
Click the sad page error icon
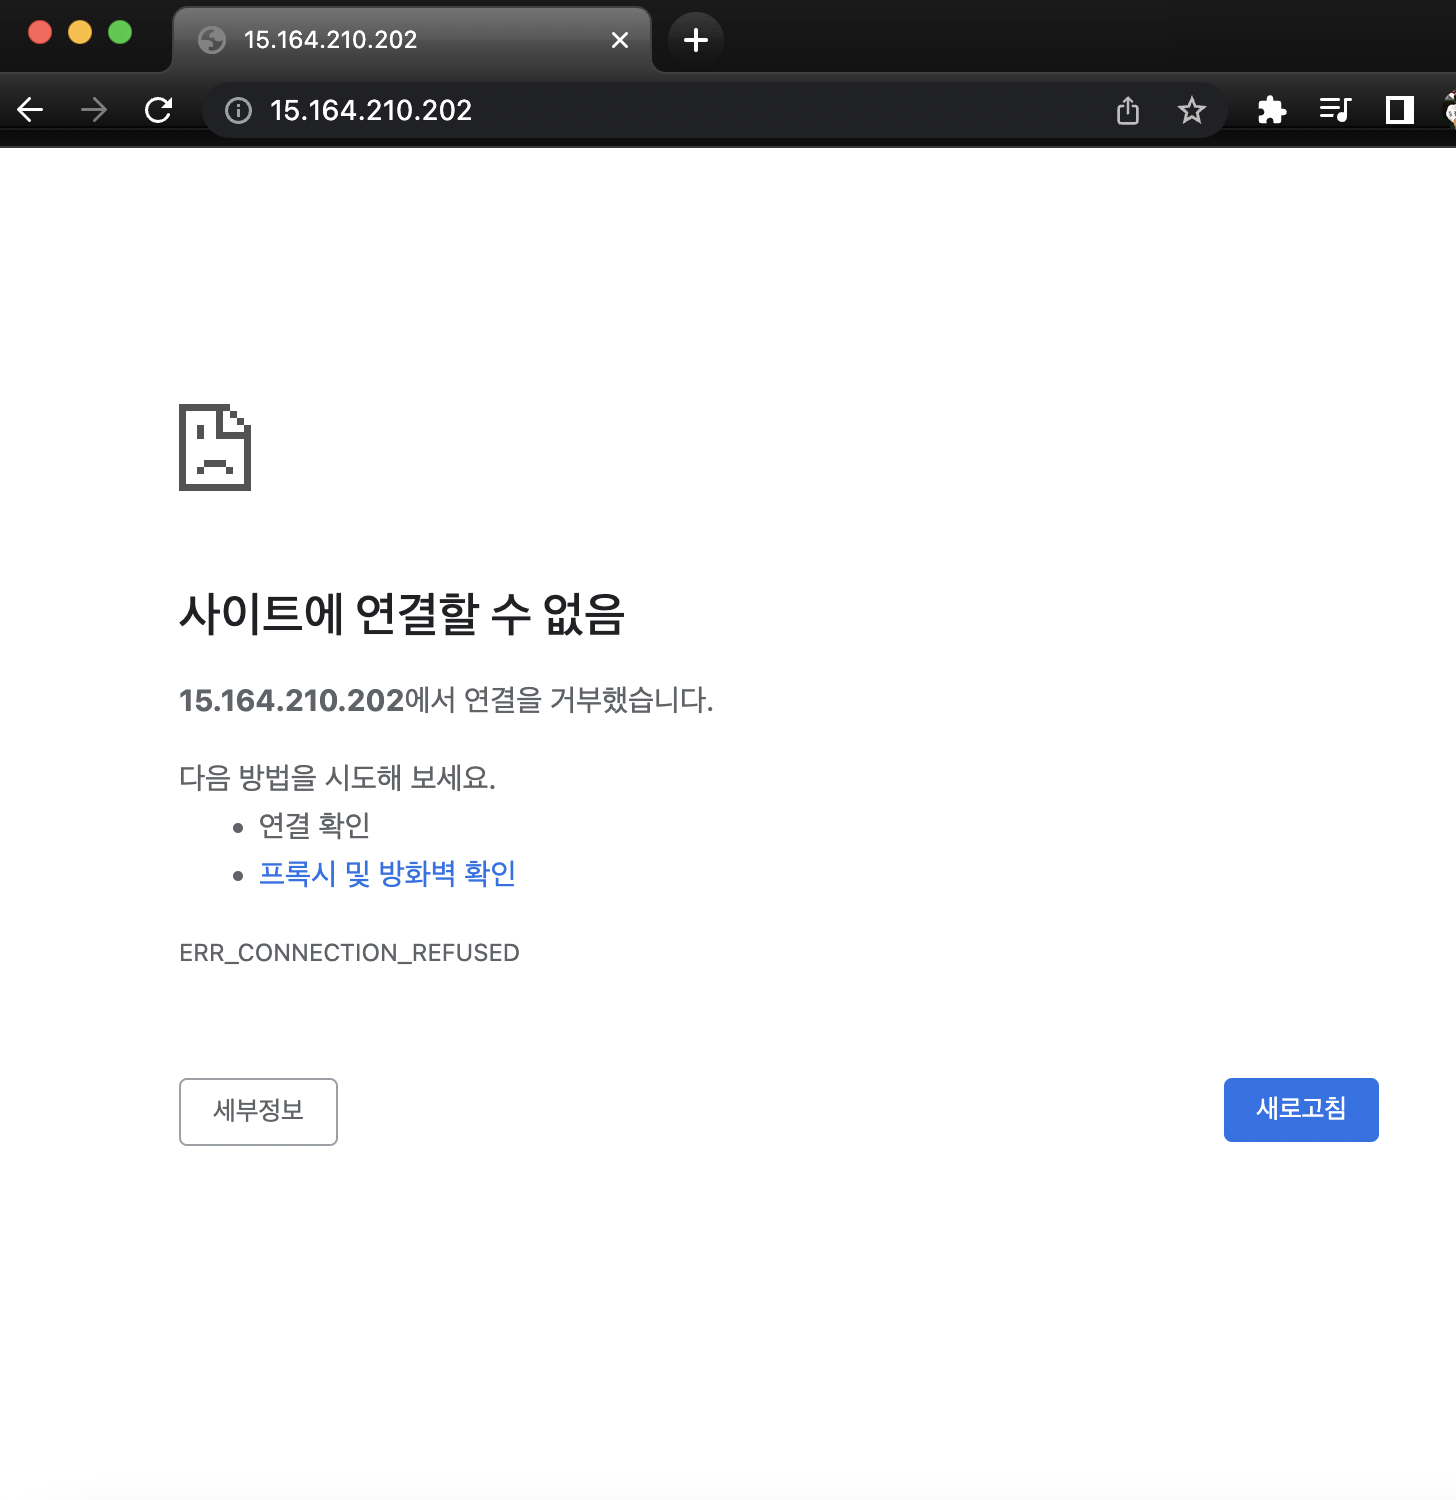click(215, 447)
